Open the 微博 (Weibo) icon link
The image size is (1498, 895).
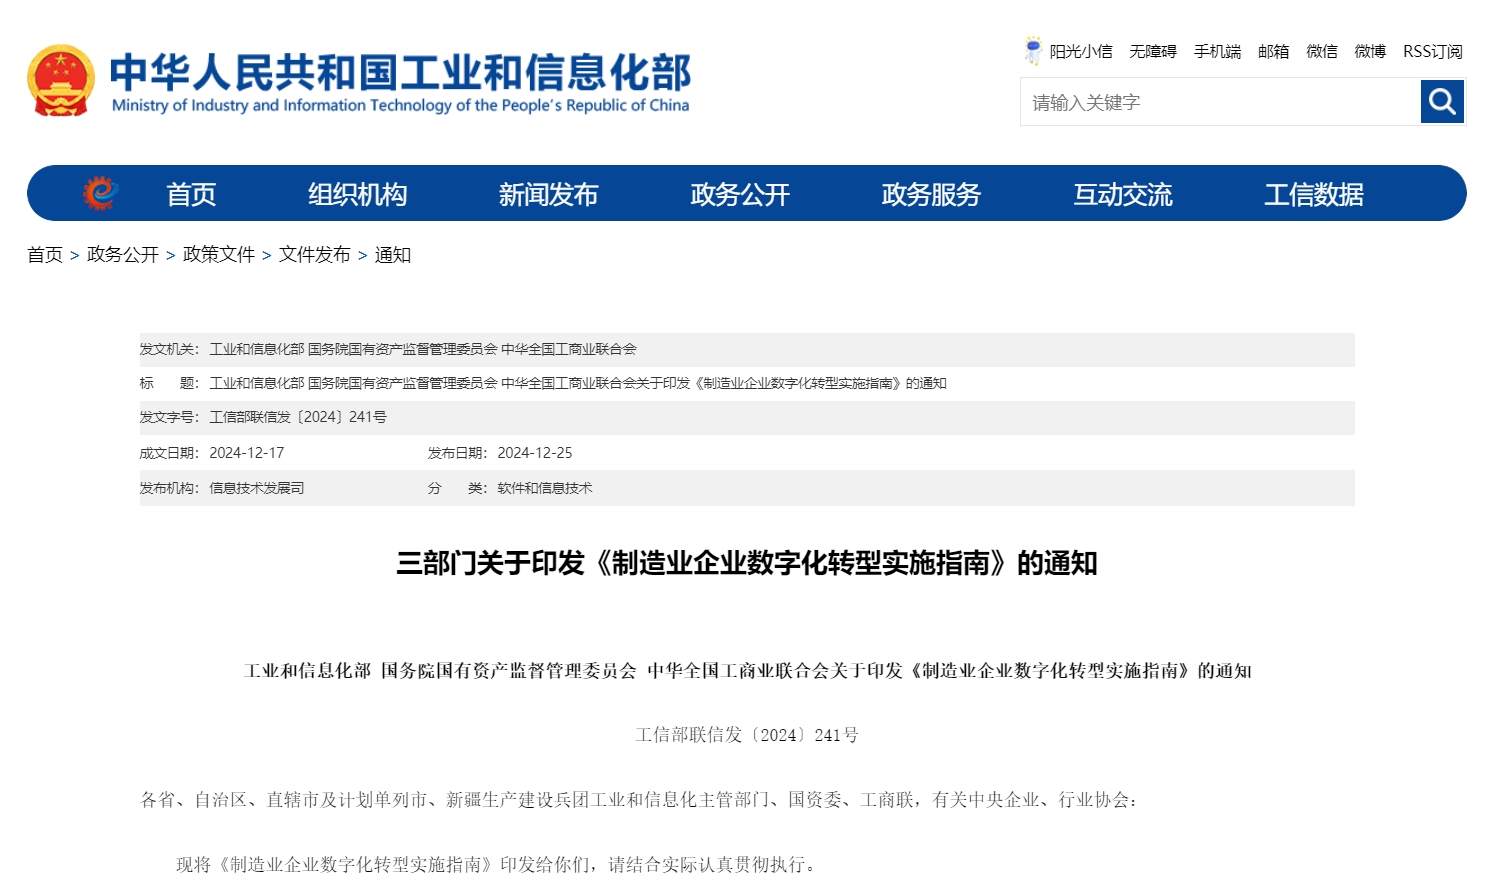(1370, 51)
